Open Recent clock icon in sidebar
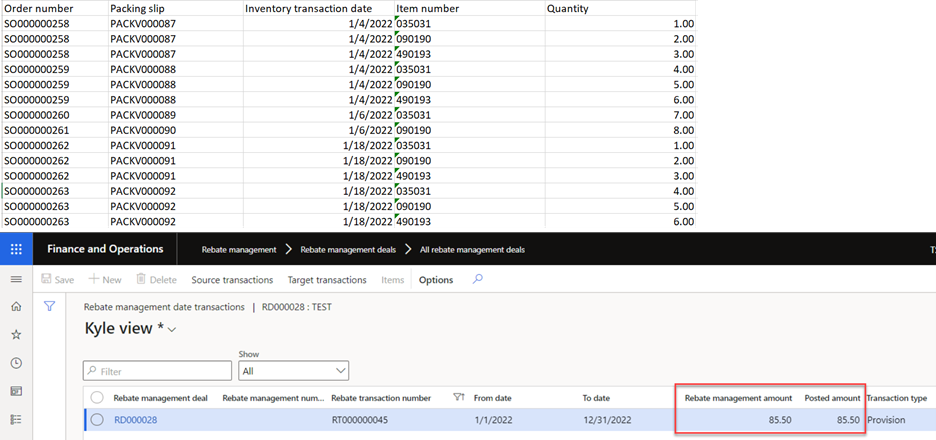This screenshot has width=936, height=440. (x=16, y=363)
